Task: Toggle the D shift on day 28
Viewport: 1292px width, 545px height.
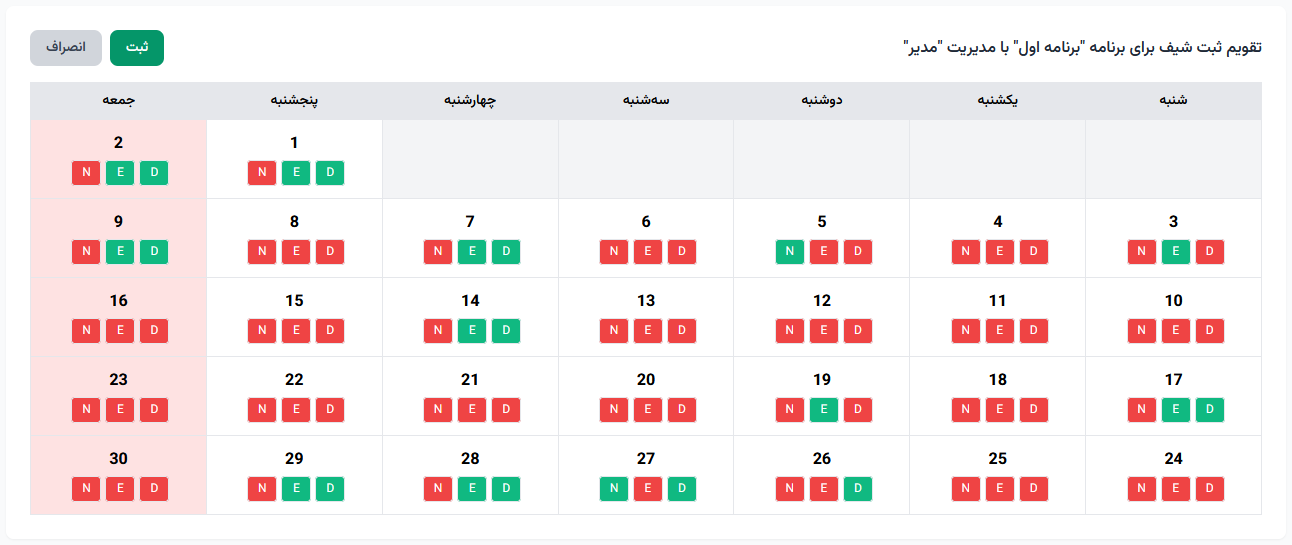Action: tap(506, 489)
